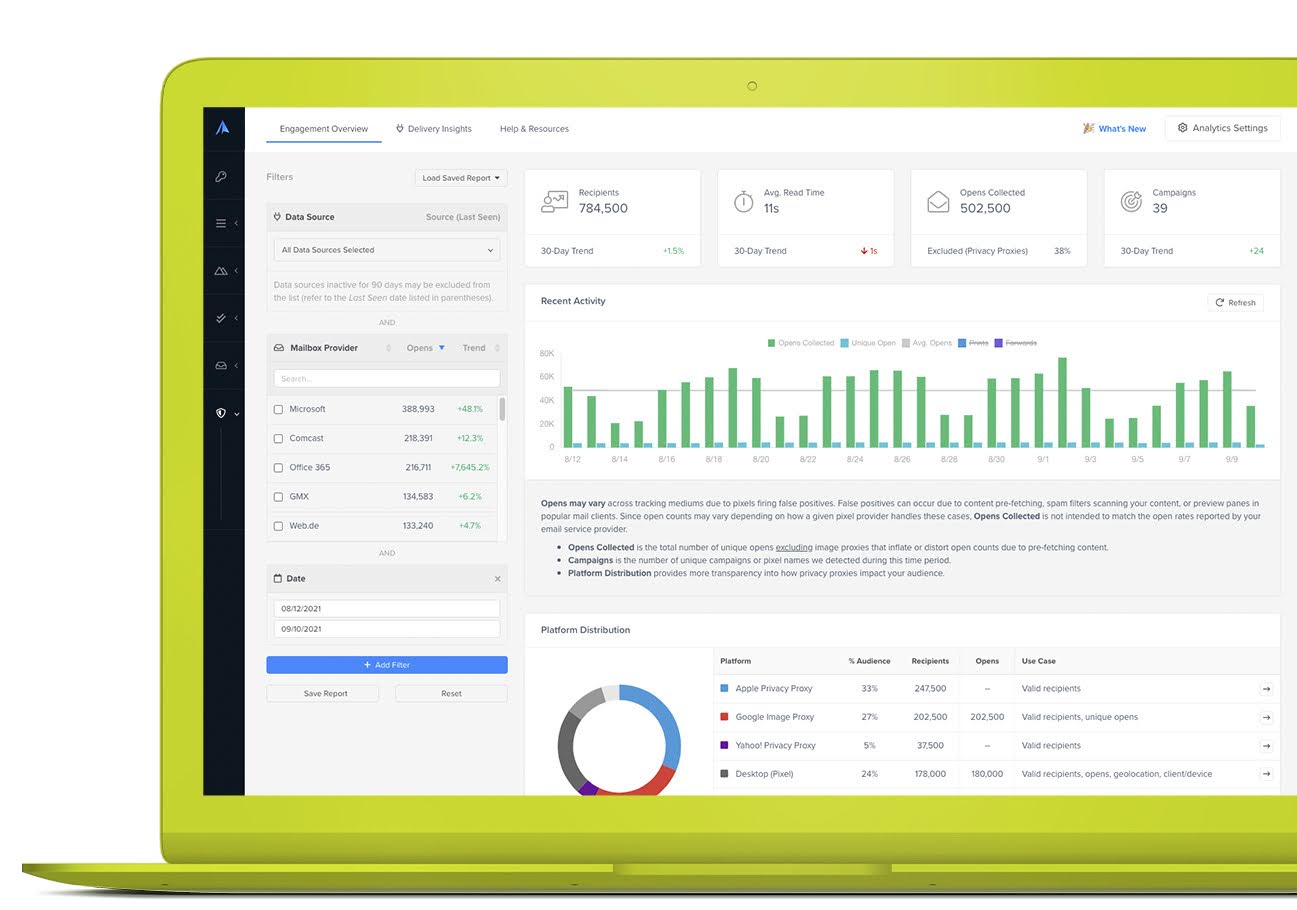The image size is (1297, 910).
Task: Check the Office 365 checkbox
Action: pos(278,467)
